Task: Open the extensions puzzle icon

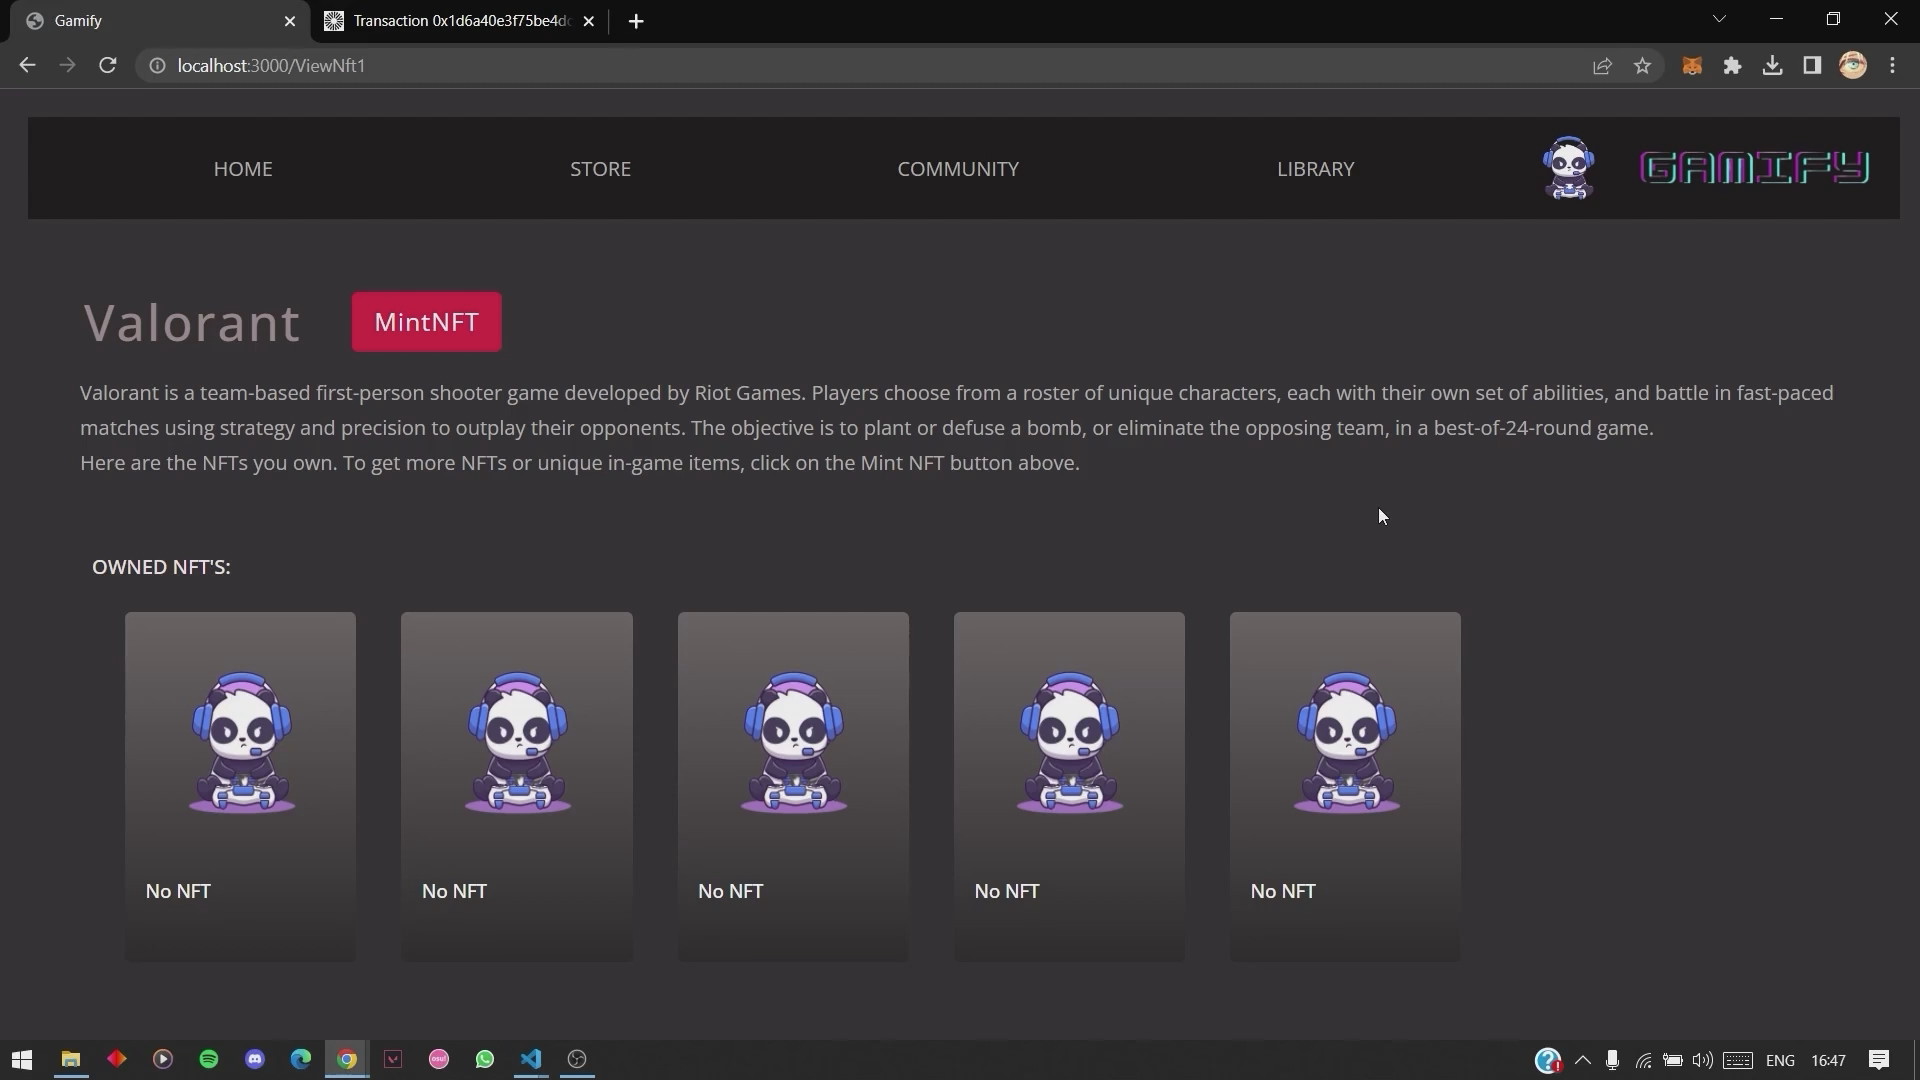Action: (1732, 66)
